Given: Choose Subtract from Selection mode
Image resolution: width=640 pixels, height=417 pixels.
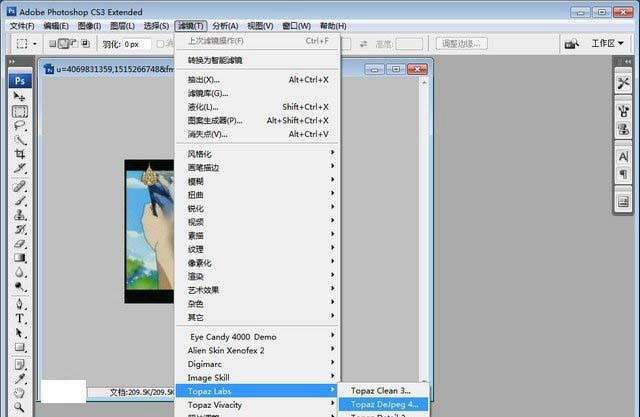Looking at the screenshot, I should [74, 43].
